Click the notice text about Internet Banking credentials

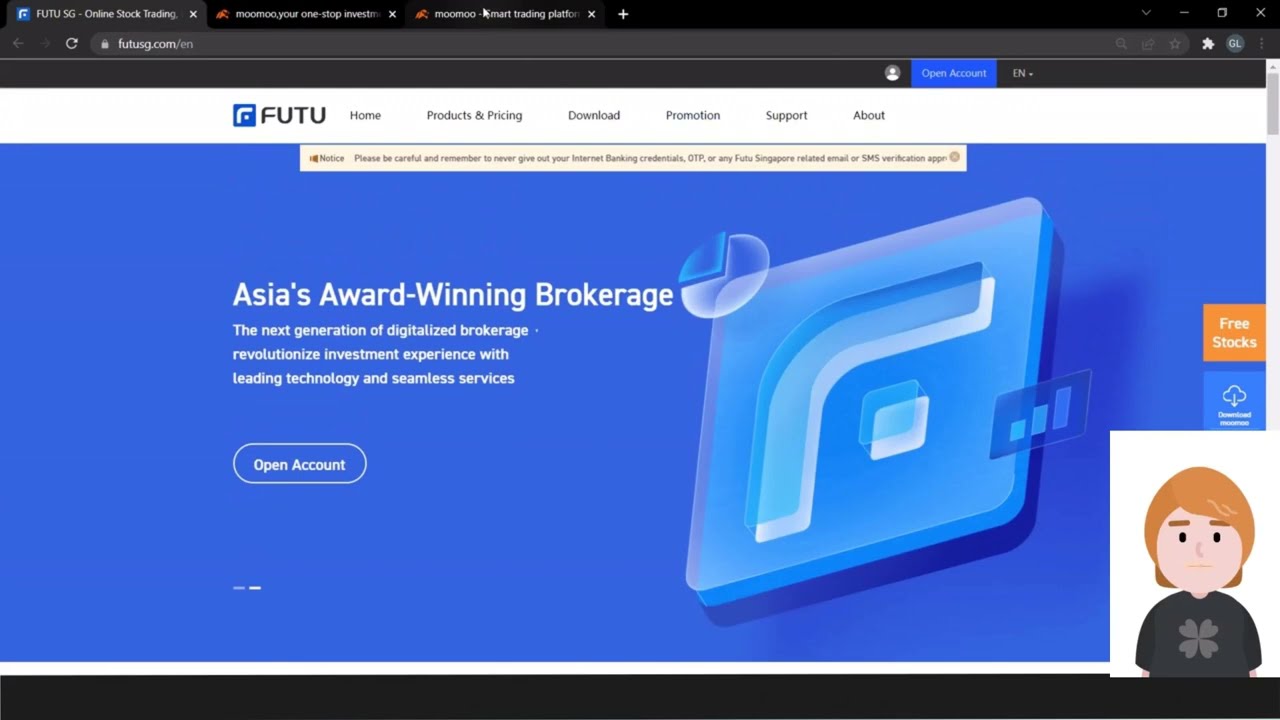650,158
